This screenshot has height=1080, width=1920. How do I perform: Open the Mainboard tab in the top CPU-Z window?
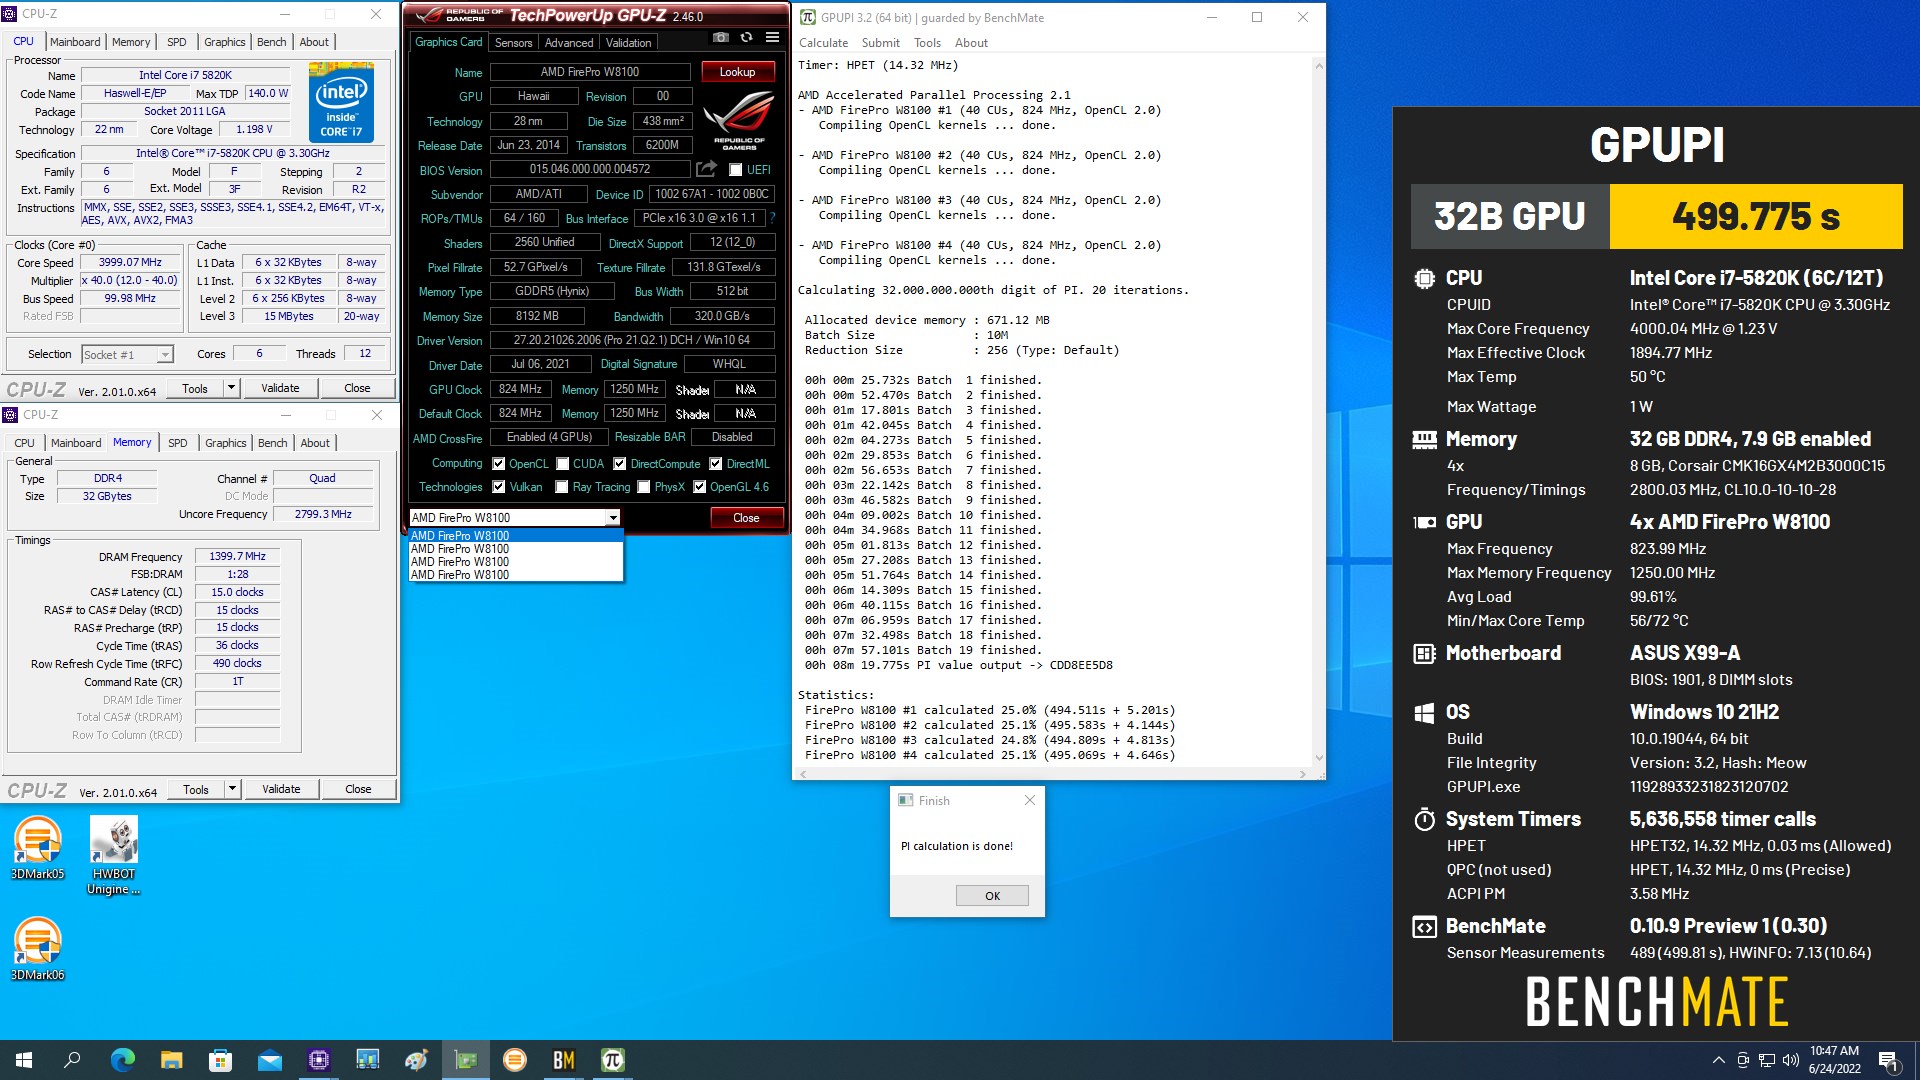tap(75, 42)
